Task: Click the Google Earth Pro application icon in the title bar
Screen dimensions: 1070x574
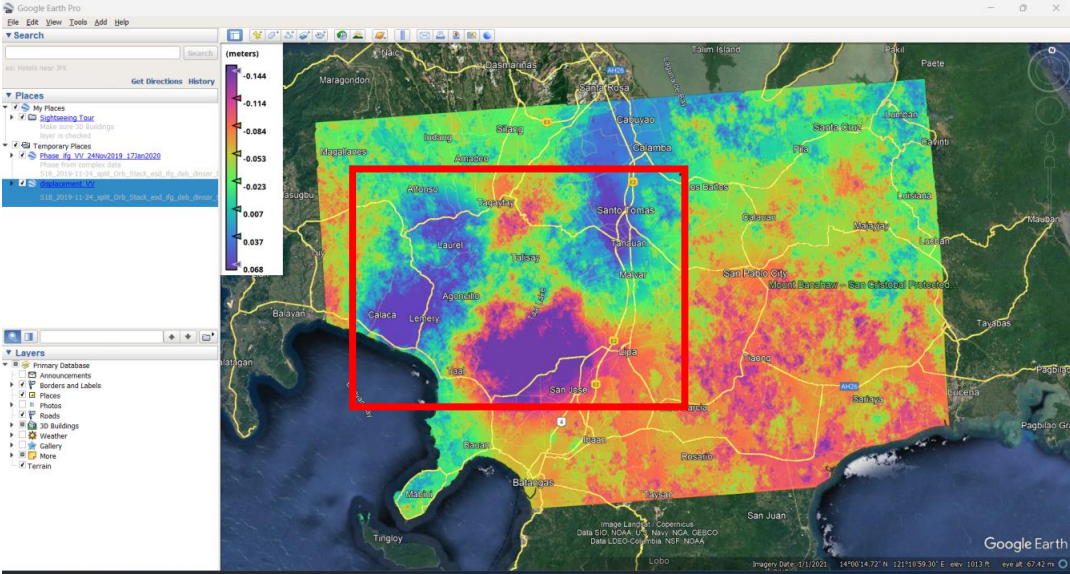Action: tap(8, 8)
